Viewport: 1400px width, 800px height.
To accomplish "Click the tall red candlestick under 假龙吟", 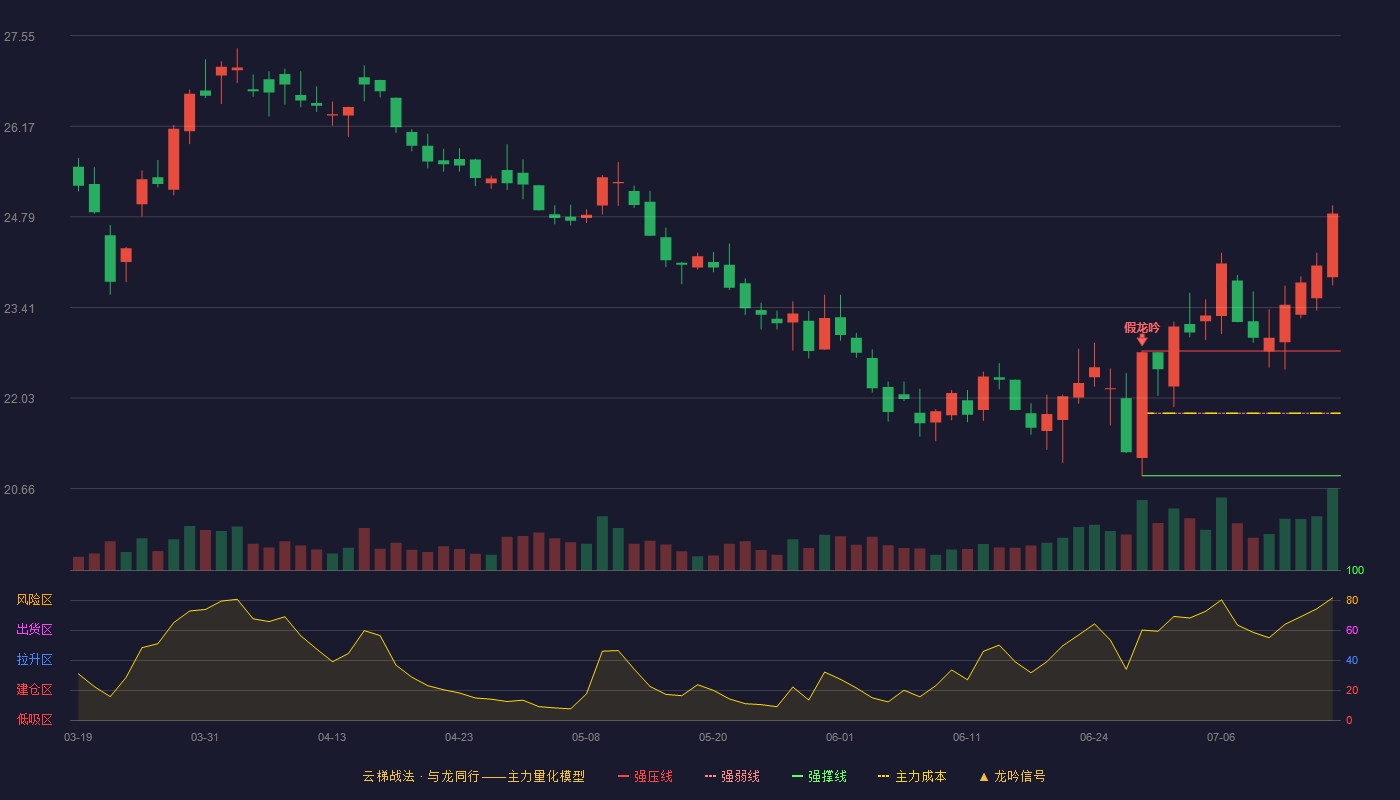I will pos(1142,405).
